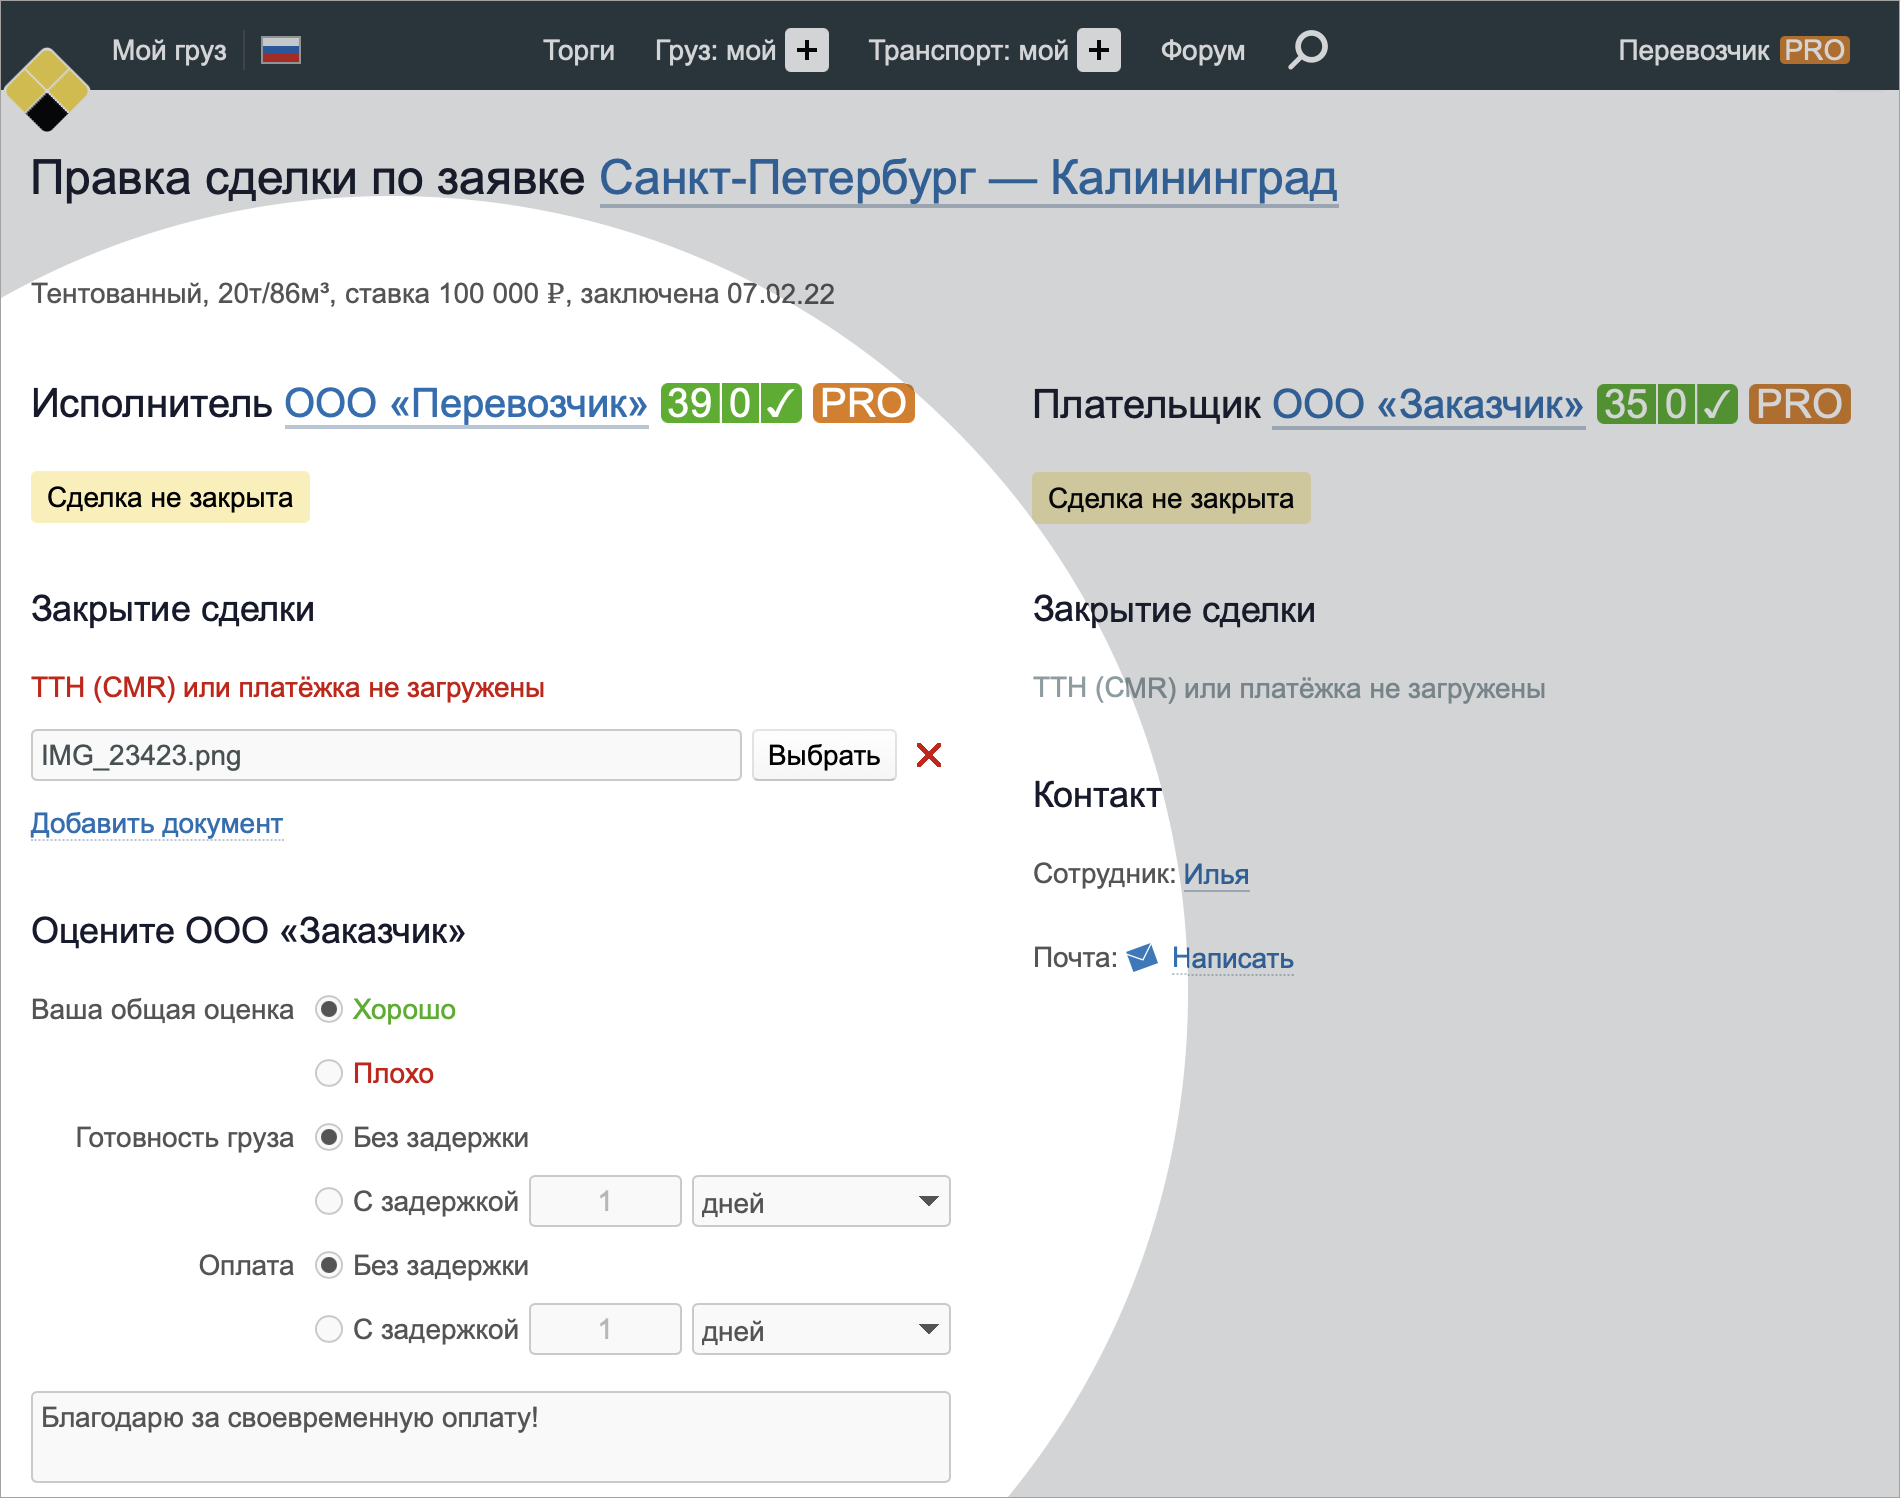The height and width of the screenshot is (1498, 1900).
Task: Open the Перевозчик PRO account menu
Action: click(1732, 50)
